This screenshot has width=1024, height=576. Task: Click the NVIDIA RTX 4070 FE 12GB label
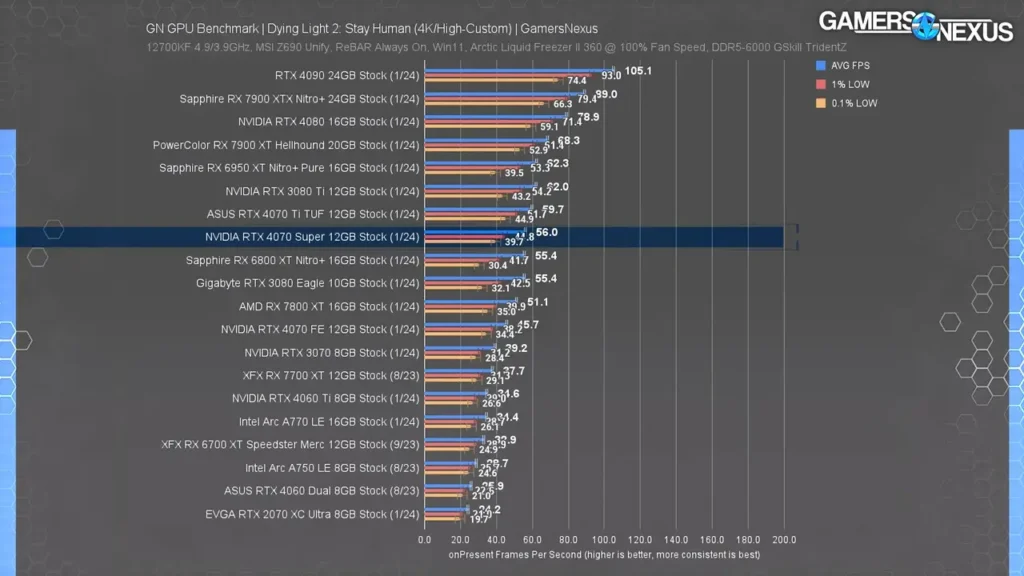click(x=320, y=330)
